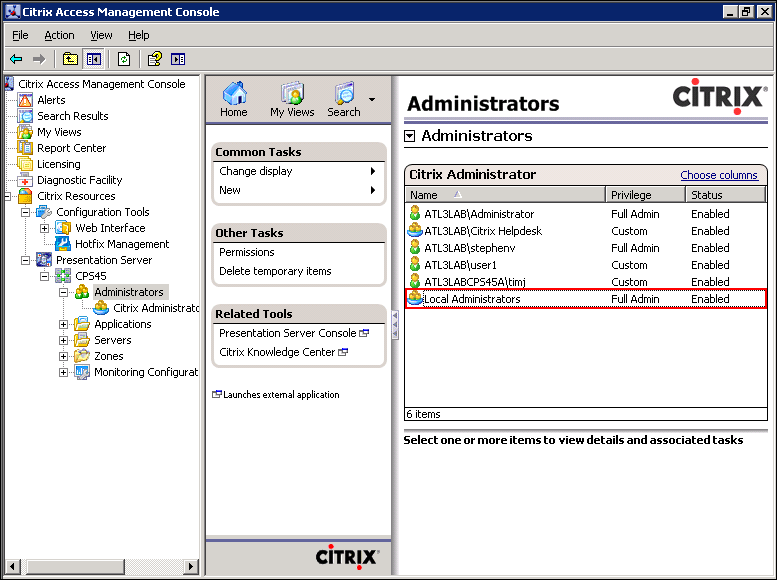This screenshot has height=580, width=777.
Task: Click the Choose columns link
Action: tap(719, 175)
